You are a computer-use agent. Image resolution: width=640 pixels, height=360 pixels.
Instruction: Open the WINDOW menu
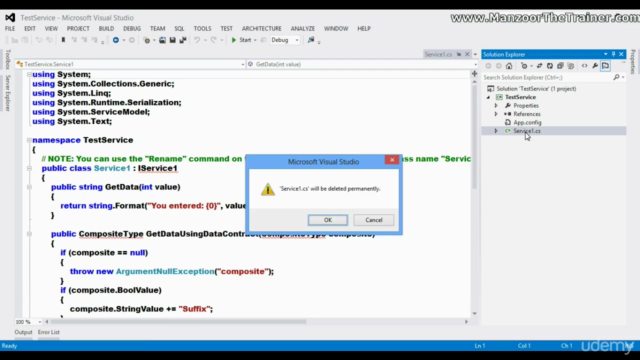[336, 29]
